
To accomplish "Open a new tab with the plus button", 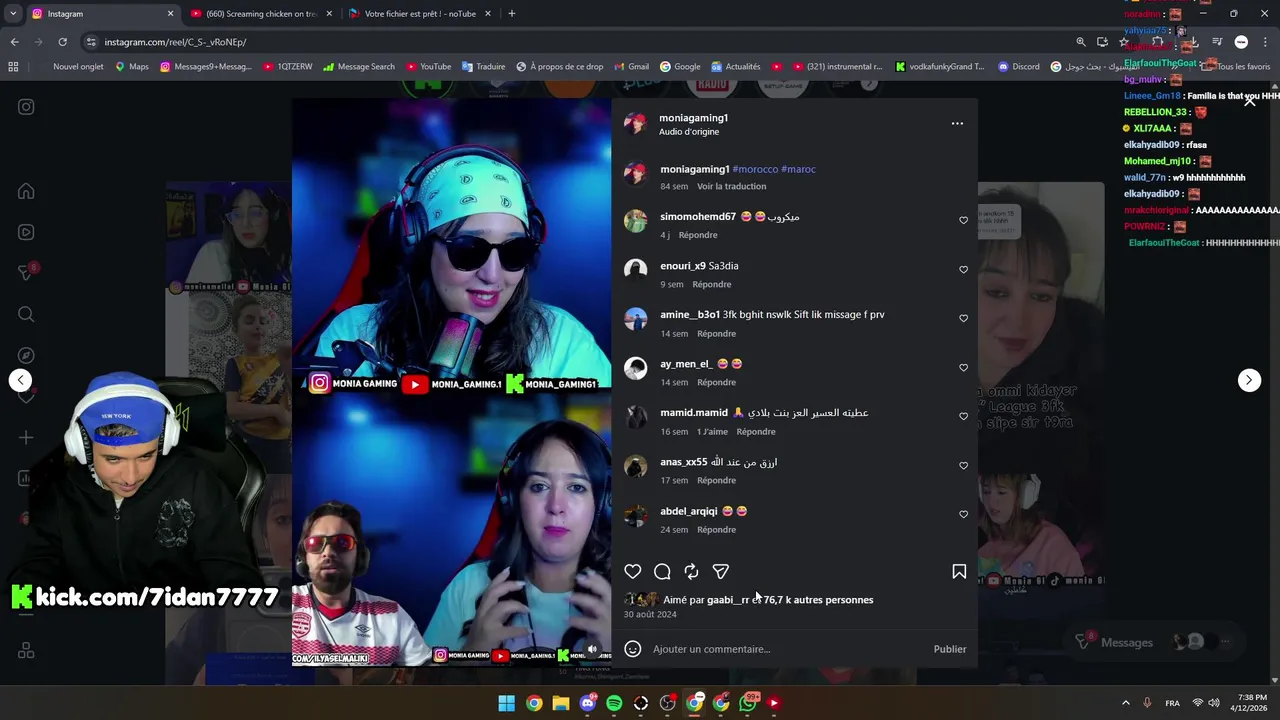I will pyautogui.click(x=511, y=14).
